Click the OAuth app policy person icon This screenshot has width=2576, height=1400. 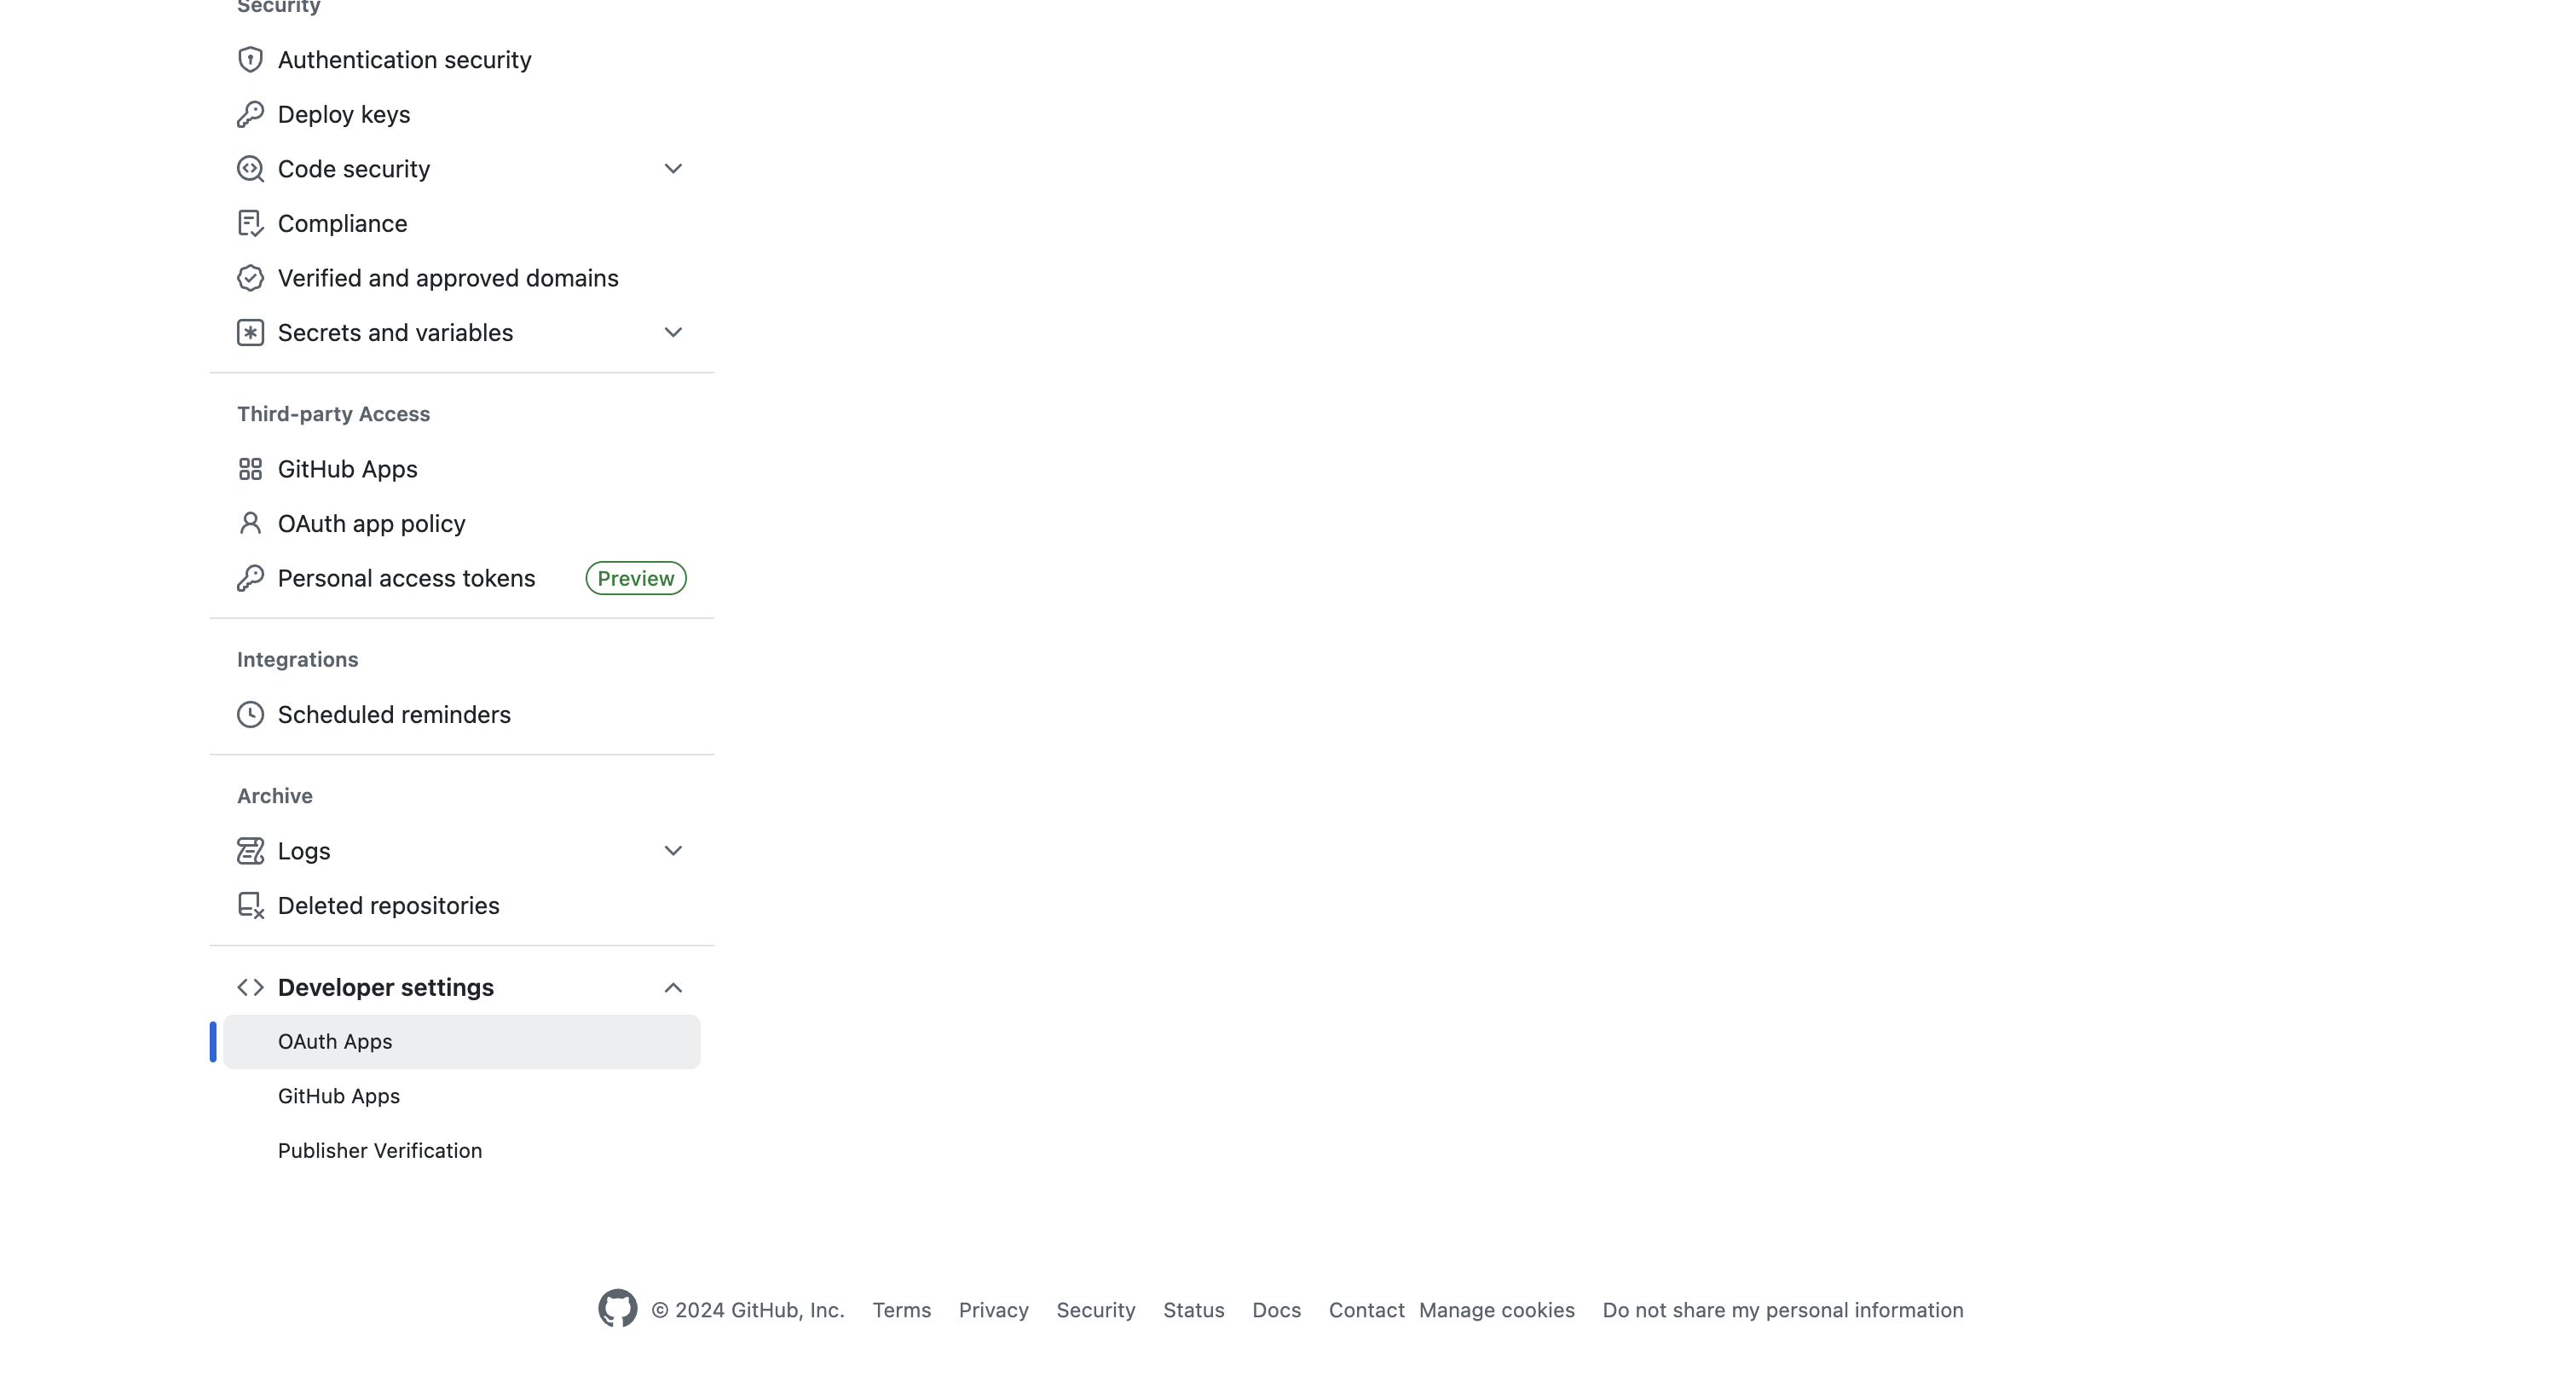point(250,524)
